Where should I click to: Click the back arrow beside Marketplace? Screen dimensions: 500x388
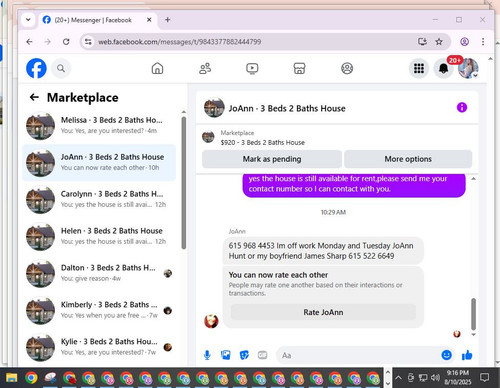[34, 97]
